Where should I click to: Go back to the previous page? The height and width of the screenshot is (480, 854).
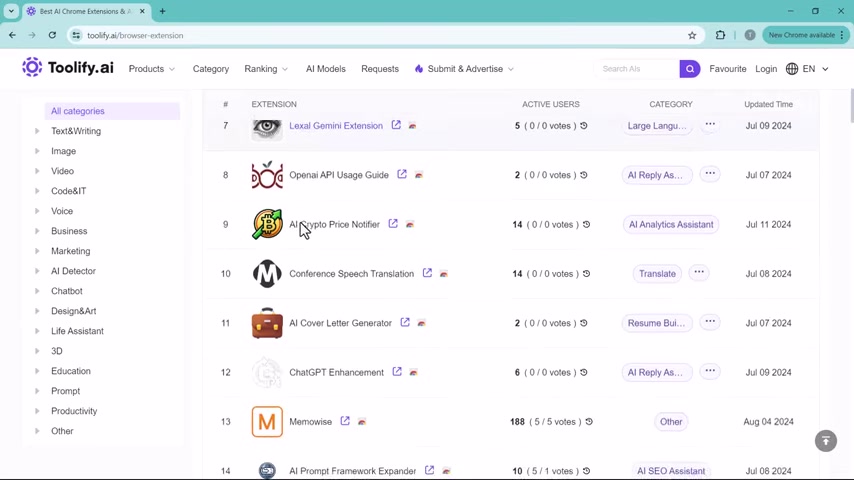(13, 35)
